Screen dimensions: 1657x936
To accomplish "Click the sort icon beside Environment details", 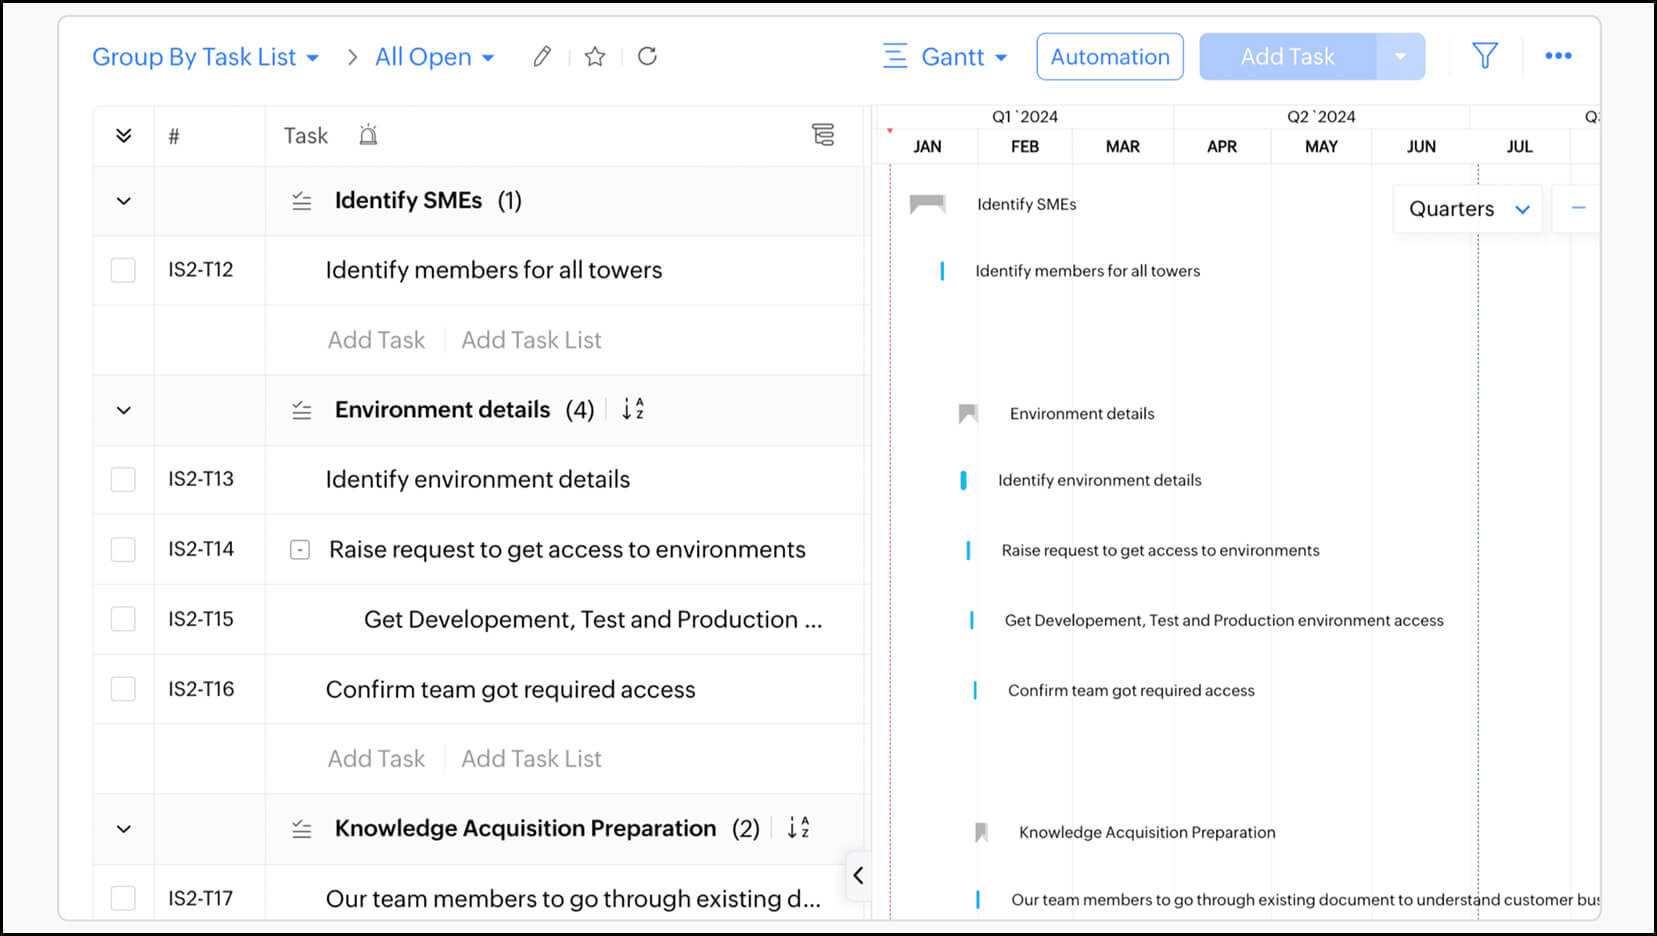I will point(632,409).
